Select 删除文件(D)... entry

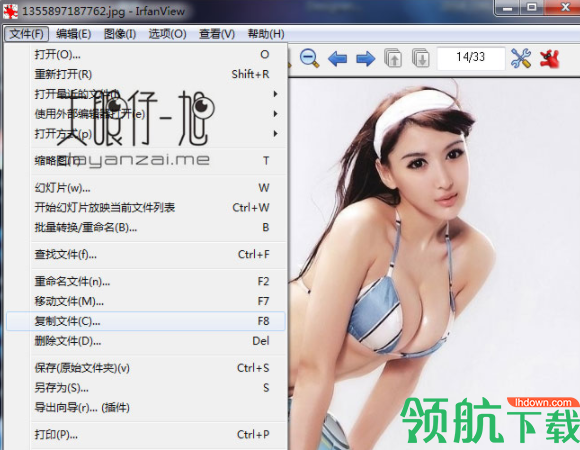click(x=146, y=341)
